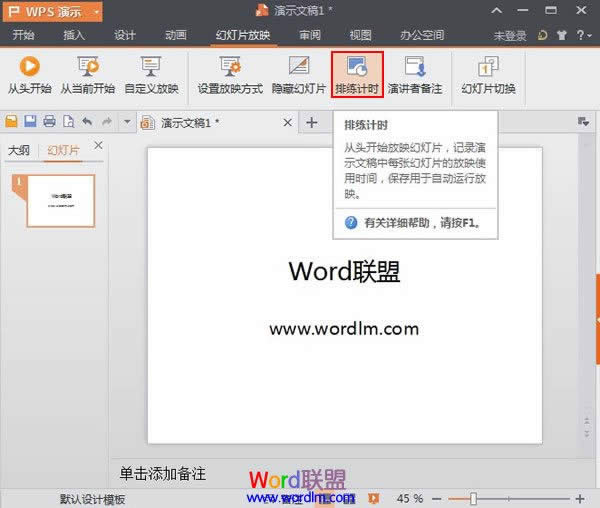Start slideshow from current slide (从当前开始)
Image resolution: width=600 pixels, height=508 pixels.
[87, 75]
